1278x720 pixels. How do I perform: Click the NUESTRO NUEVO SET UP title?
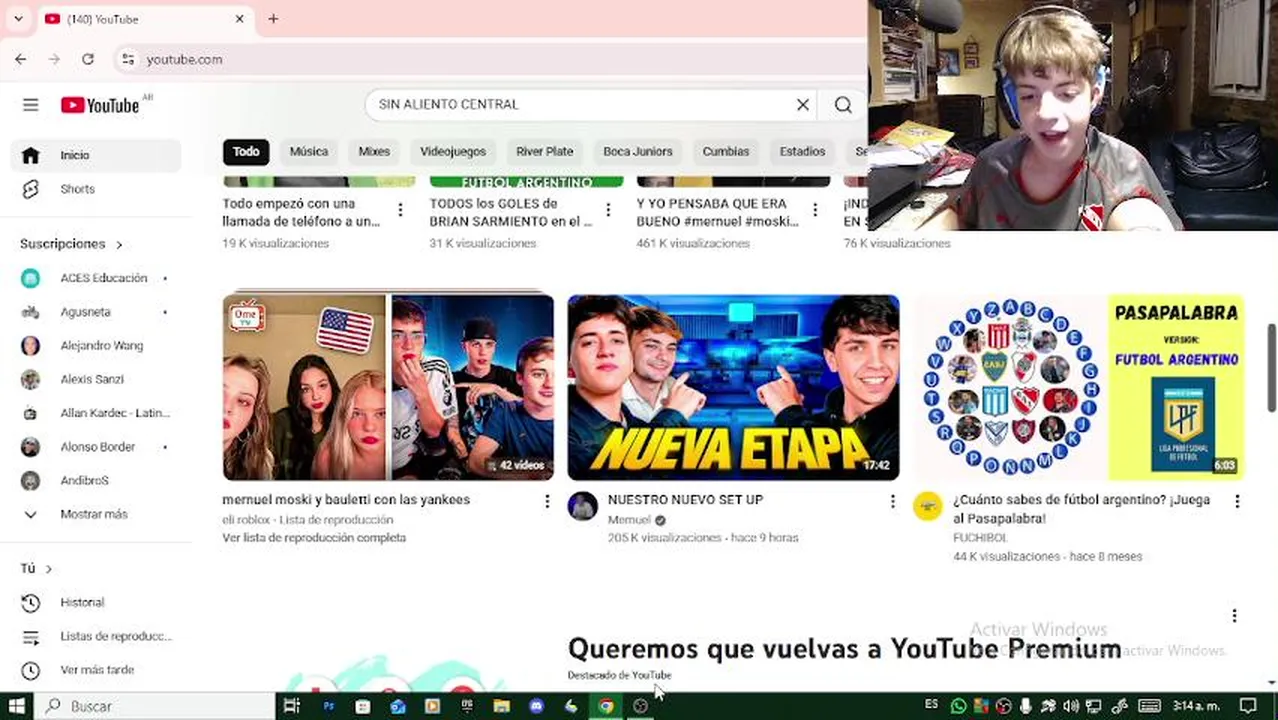pos(685,500)
